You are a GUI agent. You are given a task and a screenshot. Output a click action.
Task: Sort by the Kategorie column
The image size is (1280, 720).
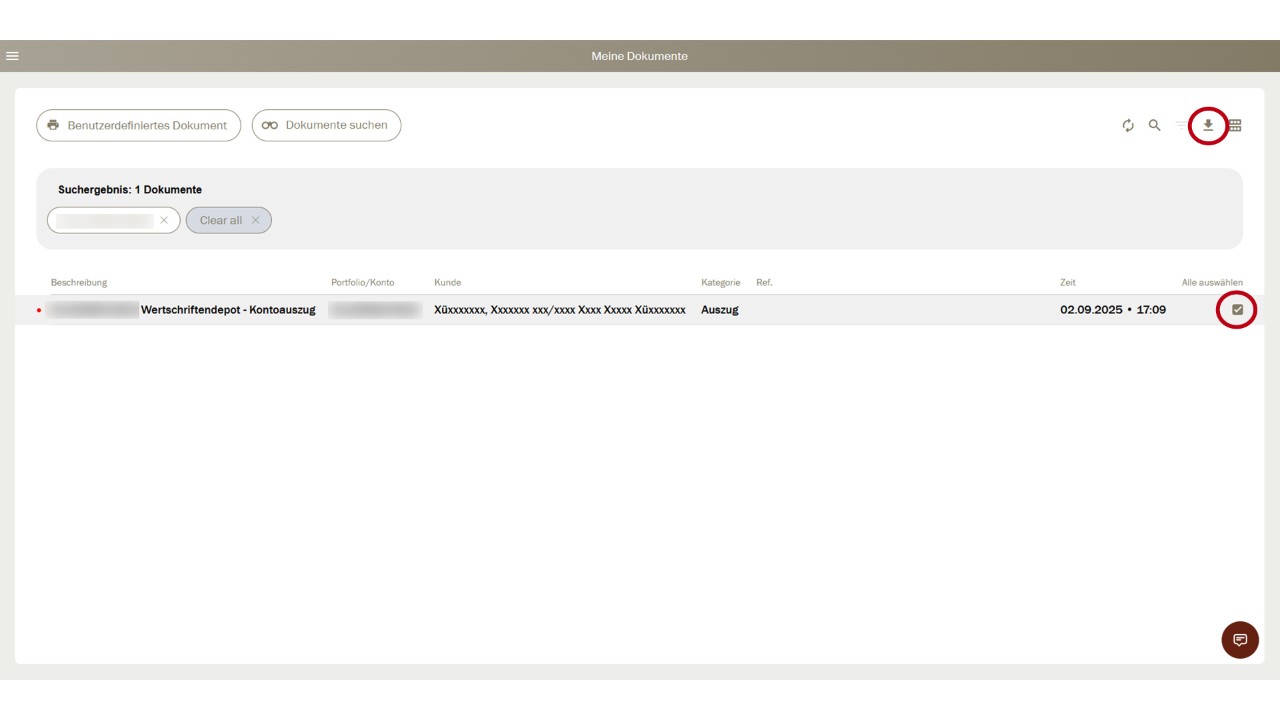click(720, 283)
